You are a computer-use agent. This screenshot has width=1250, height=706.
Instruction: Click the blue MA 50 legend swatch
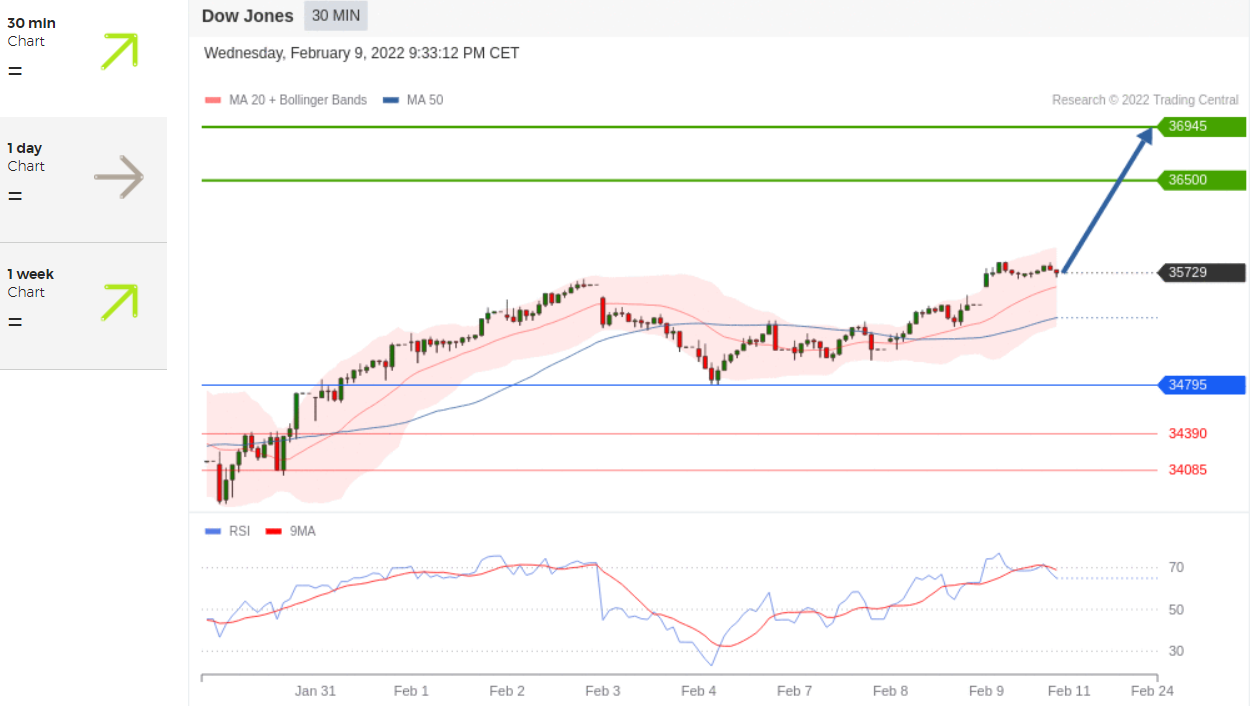[x=391, y=100]
